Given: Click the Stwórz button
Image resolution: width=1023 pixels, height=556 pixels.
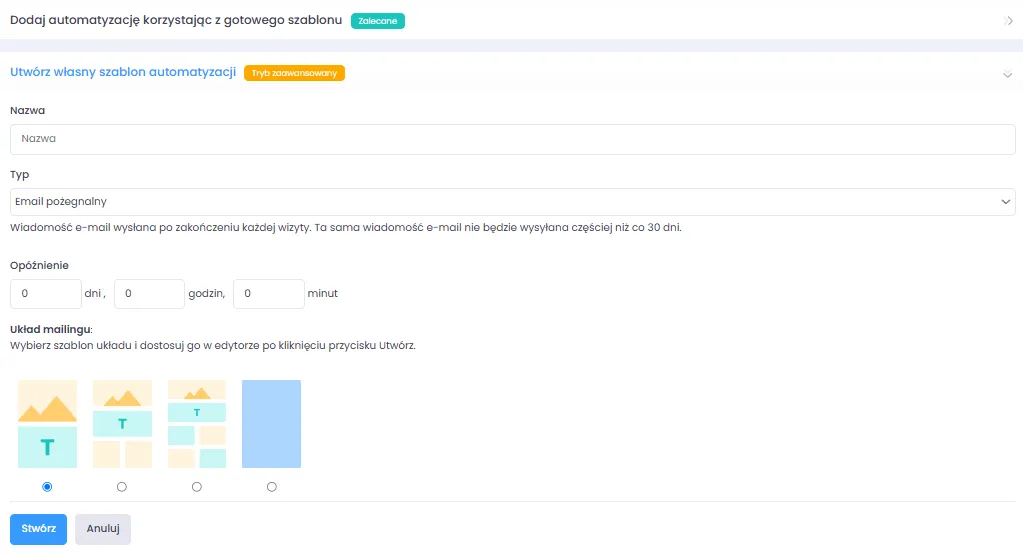Looking at the screenshot, I should click(x=38, y=529).
